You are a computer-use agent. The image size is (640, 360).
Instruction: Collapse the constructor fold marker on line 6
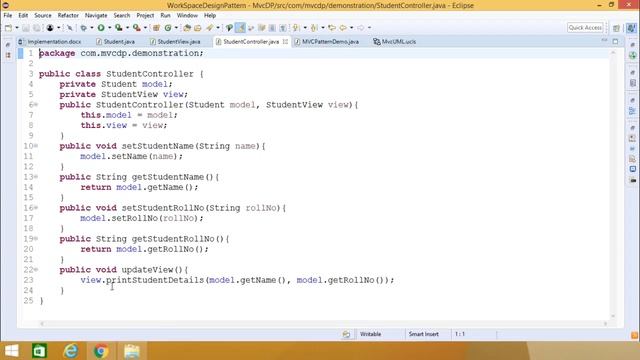click(x=36, y=105)
